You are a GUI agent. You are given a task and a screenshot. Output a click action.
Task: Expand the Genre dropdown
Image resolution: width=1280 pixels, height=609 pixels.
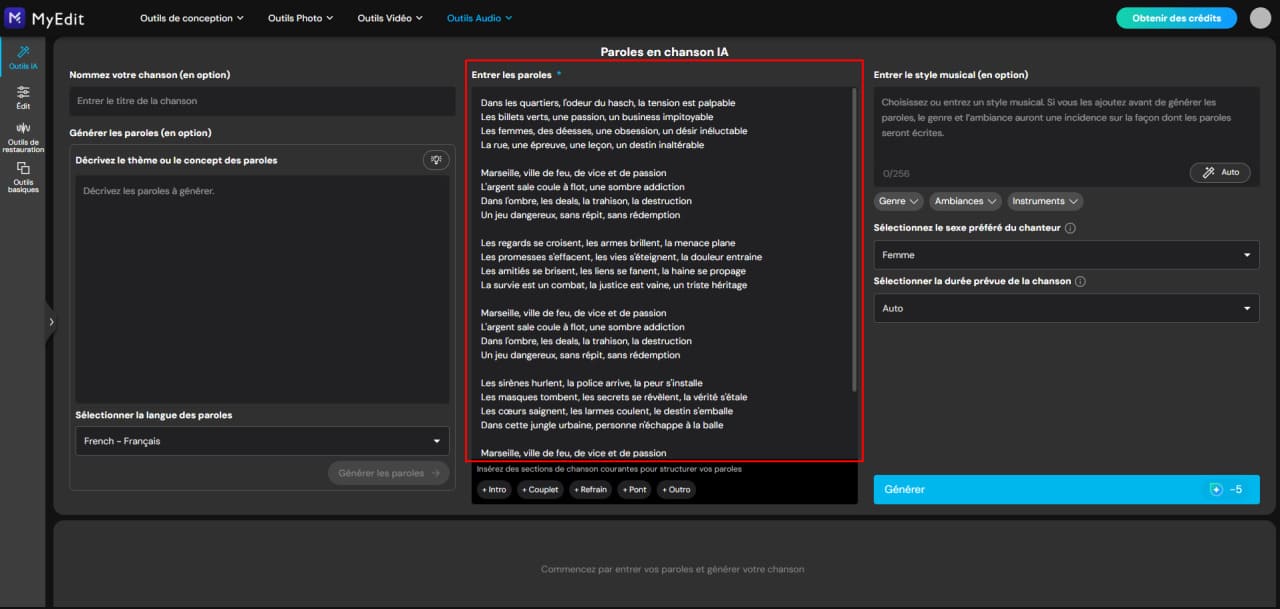898,201
